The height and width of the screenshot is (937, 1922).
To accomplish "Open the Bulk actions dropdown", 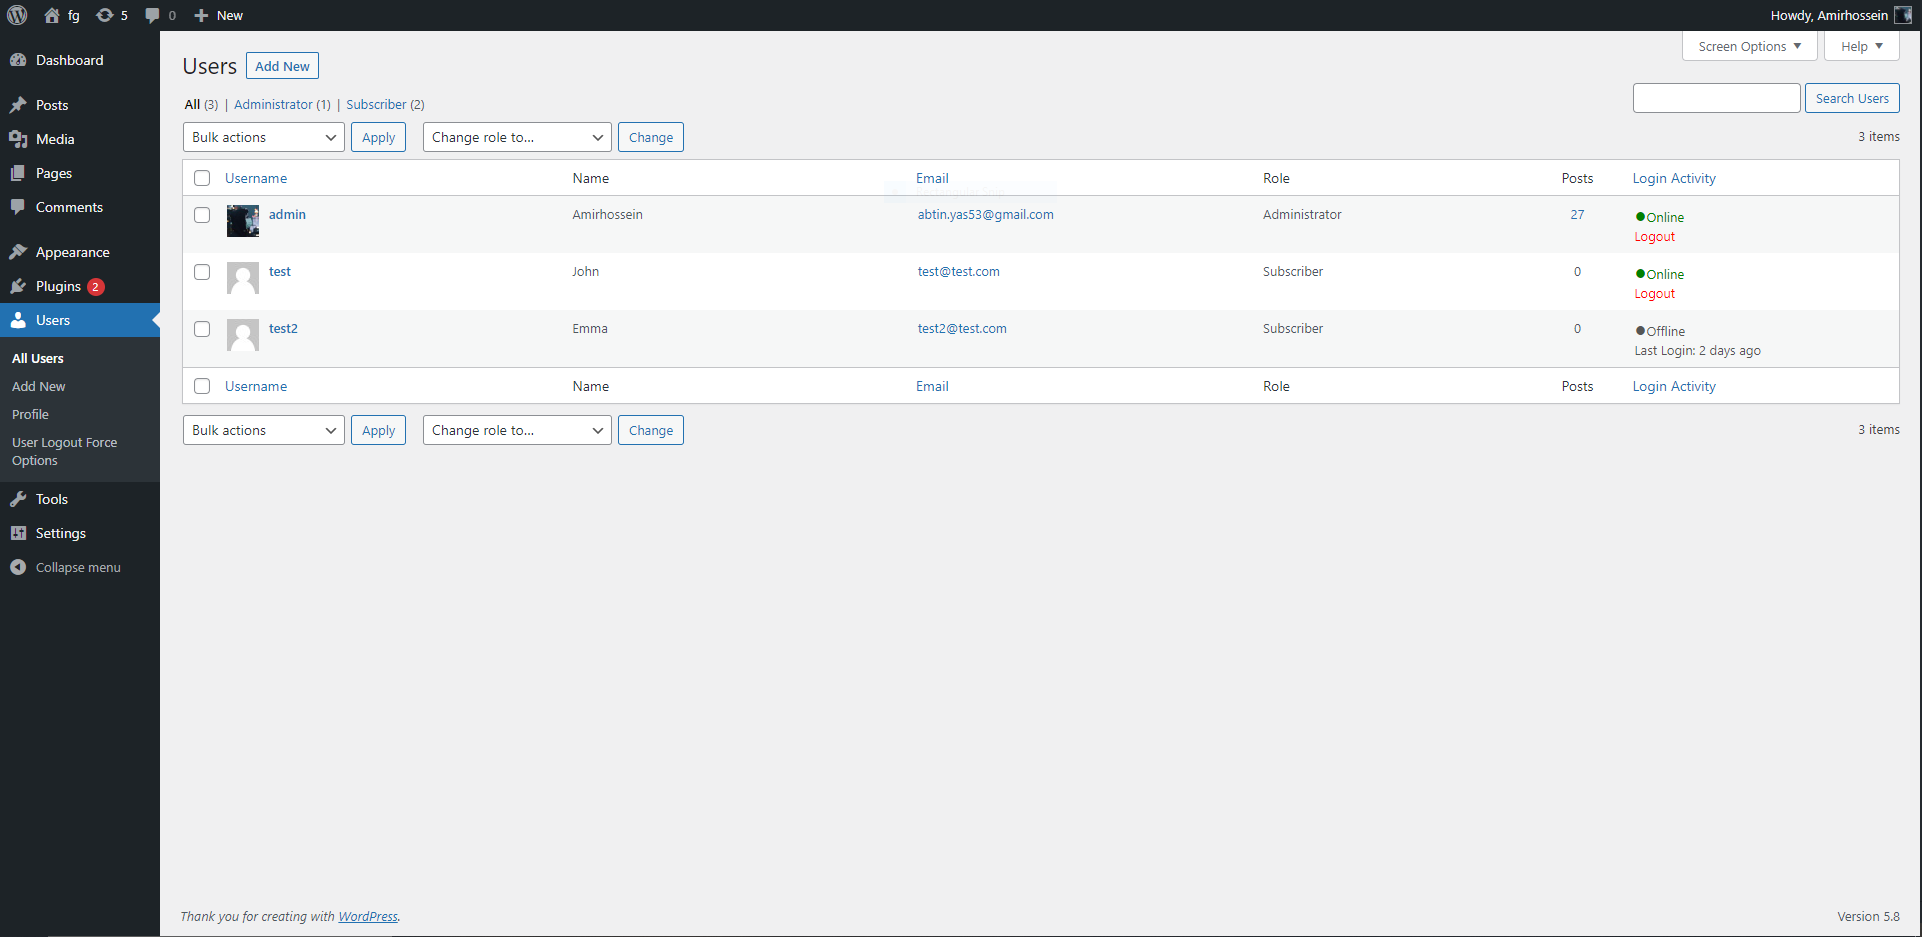I will point(263,137).
